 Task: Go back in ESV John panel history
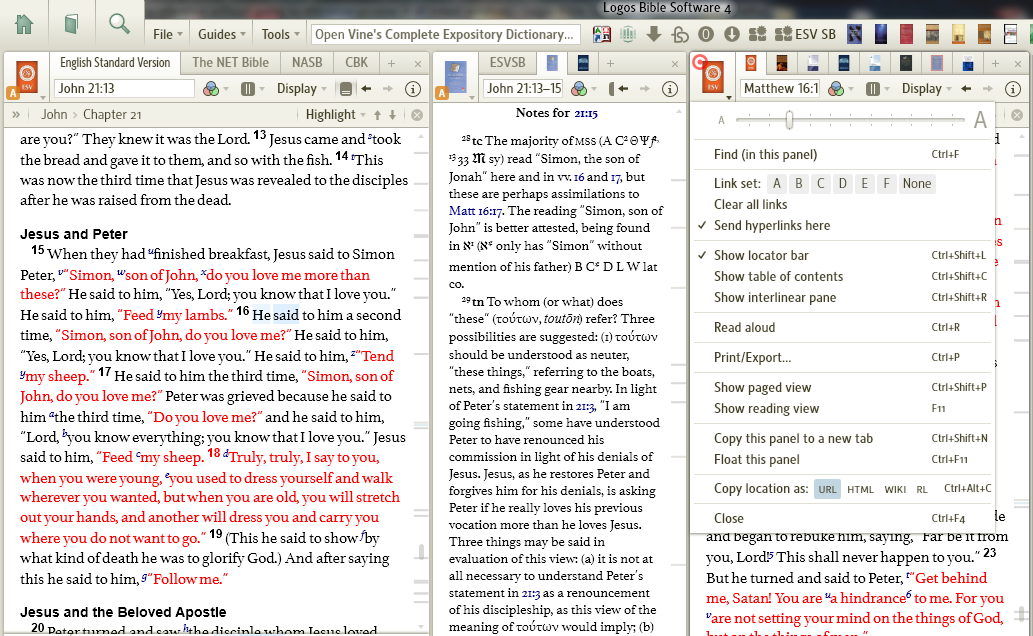tap(366, 88)
